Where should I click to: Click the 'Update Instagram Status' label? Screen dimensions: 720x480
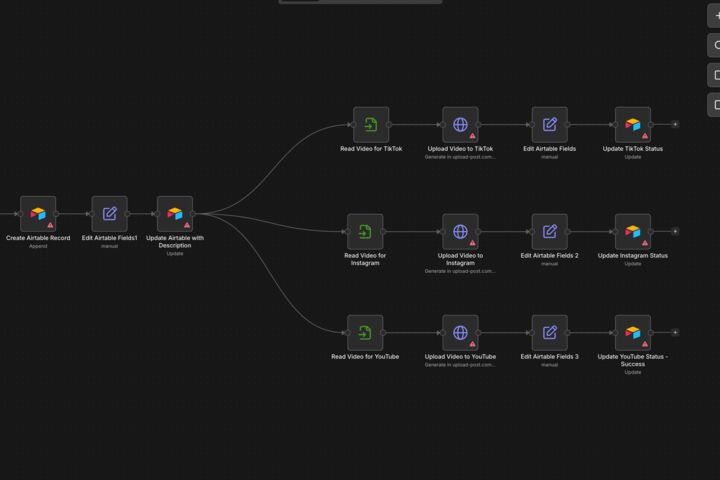pyautogui.click(x=633, y=256)
